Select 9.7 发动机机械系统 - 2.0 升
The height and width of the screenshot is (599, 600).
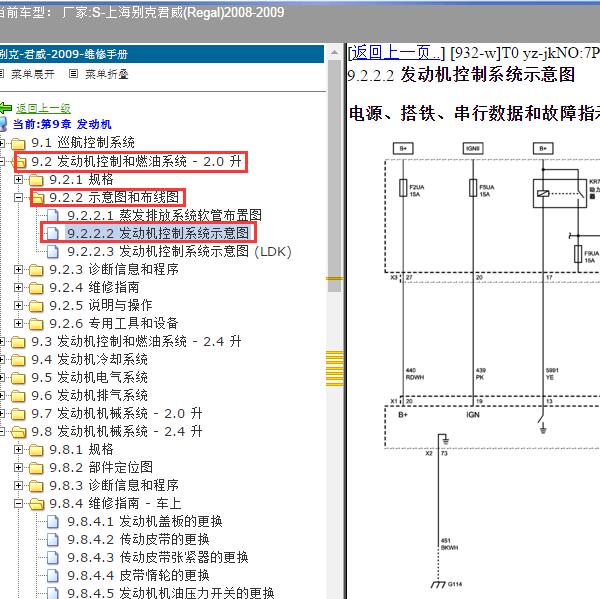[x=117, y=413]
